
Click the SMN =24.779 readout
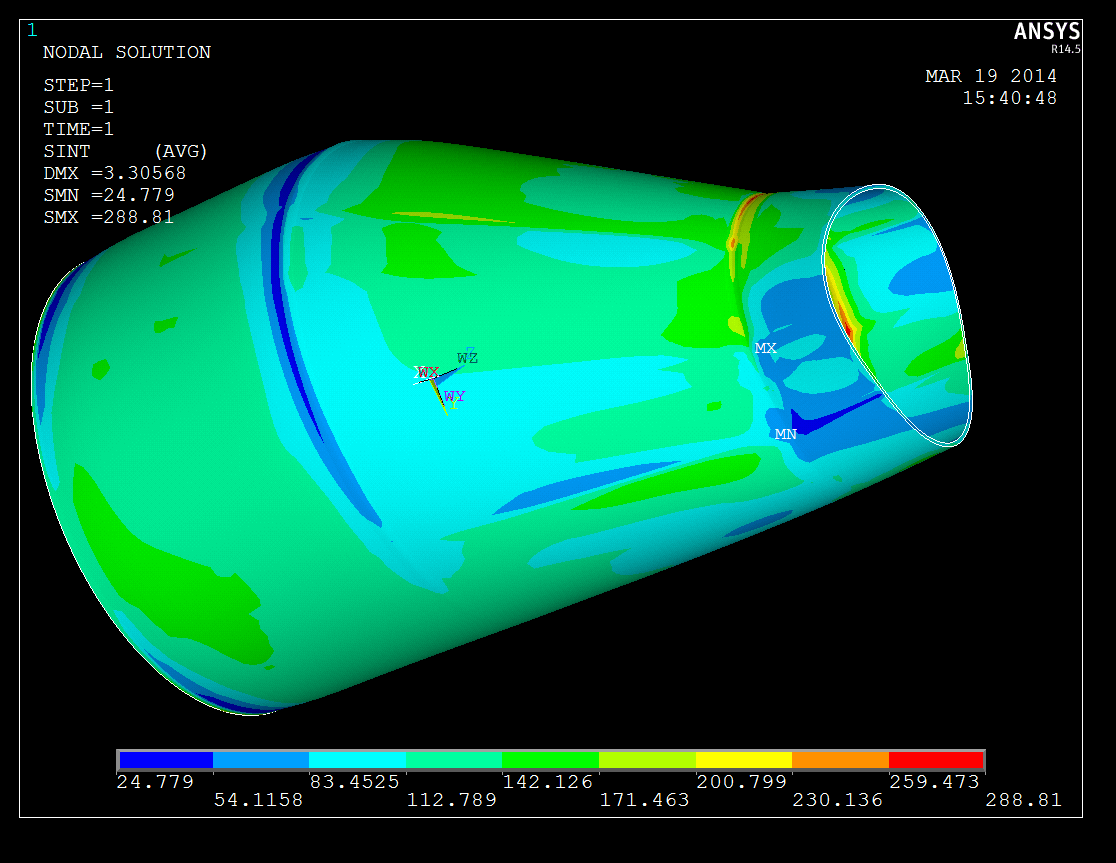[108, 195]
